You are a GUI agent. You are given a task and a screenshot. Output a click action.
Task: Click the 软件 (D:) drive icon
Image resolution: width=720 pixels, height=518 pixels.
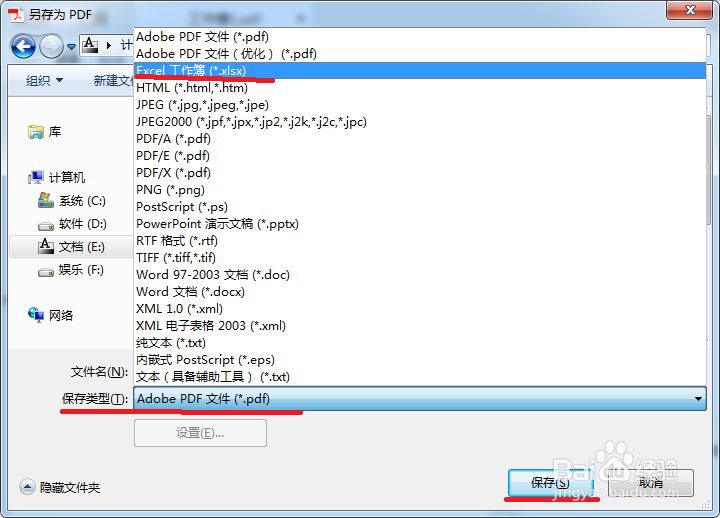tap(45, 225)
